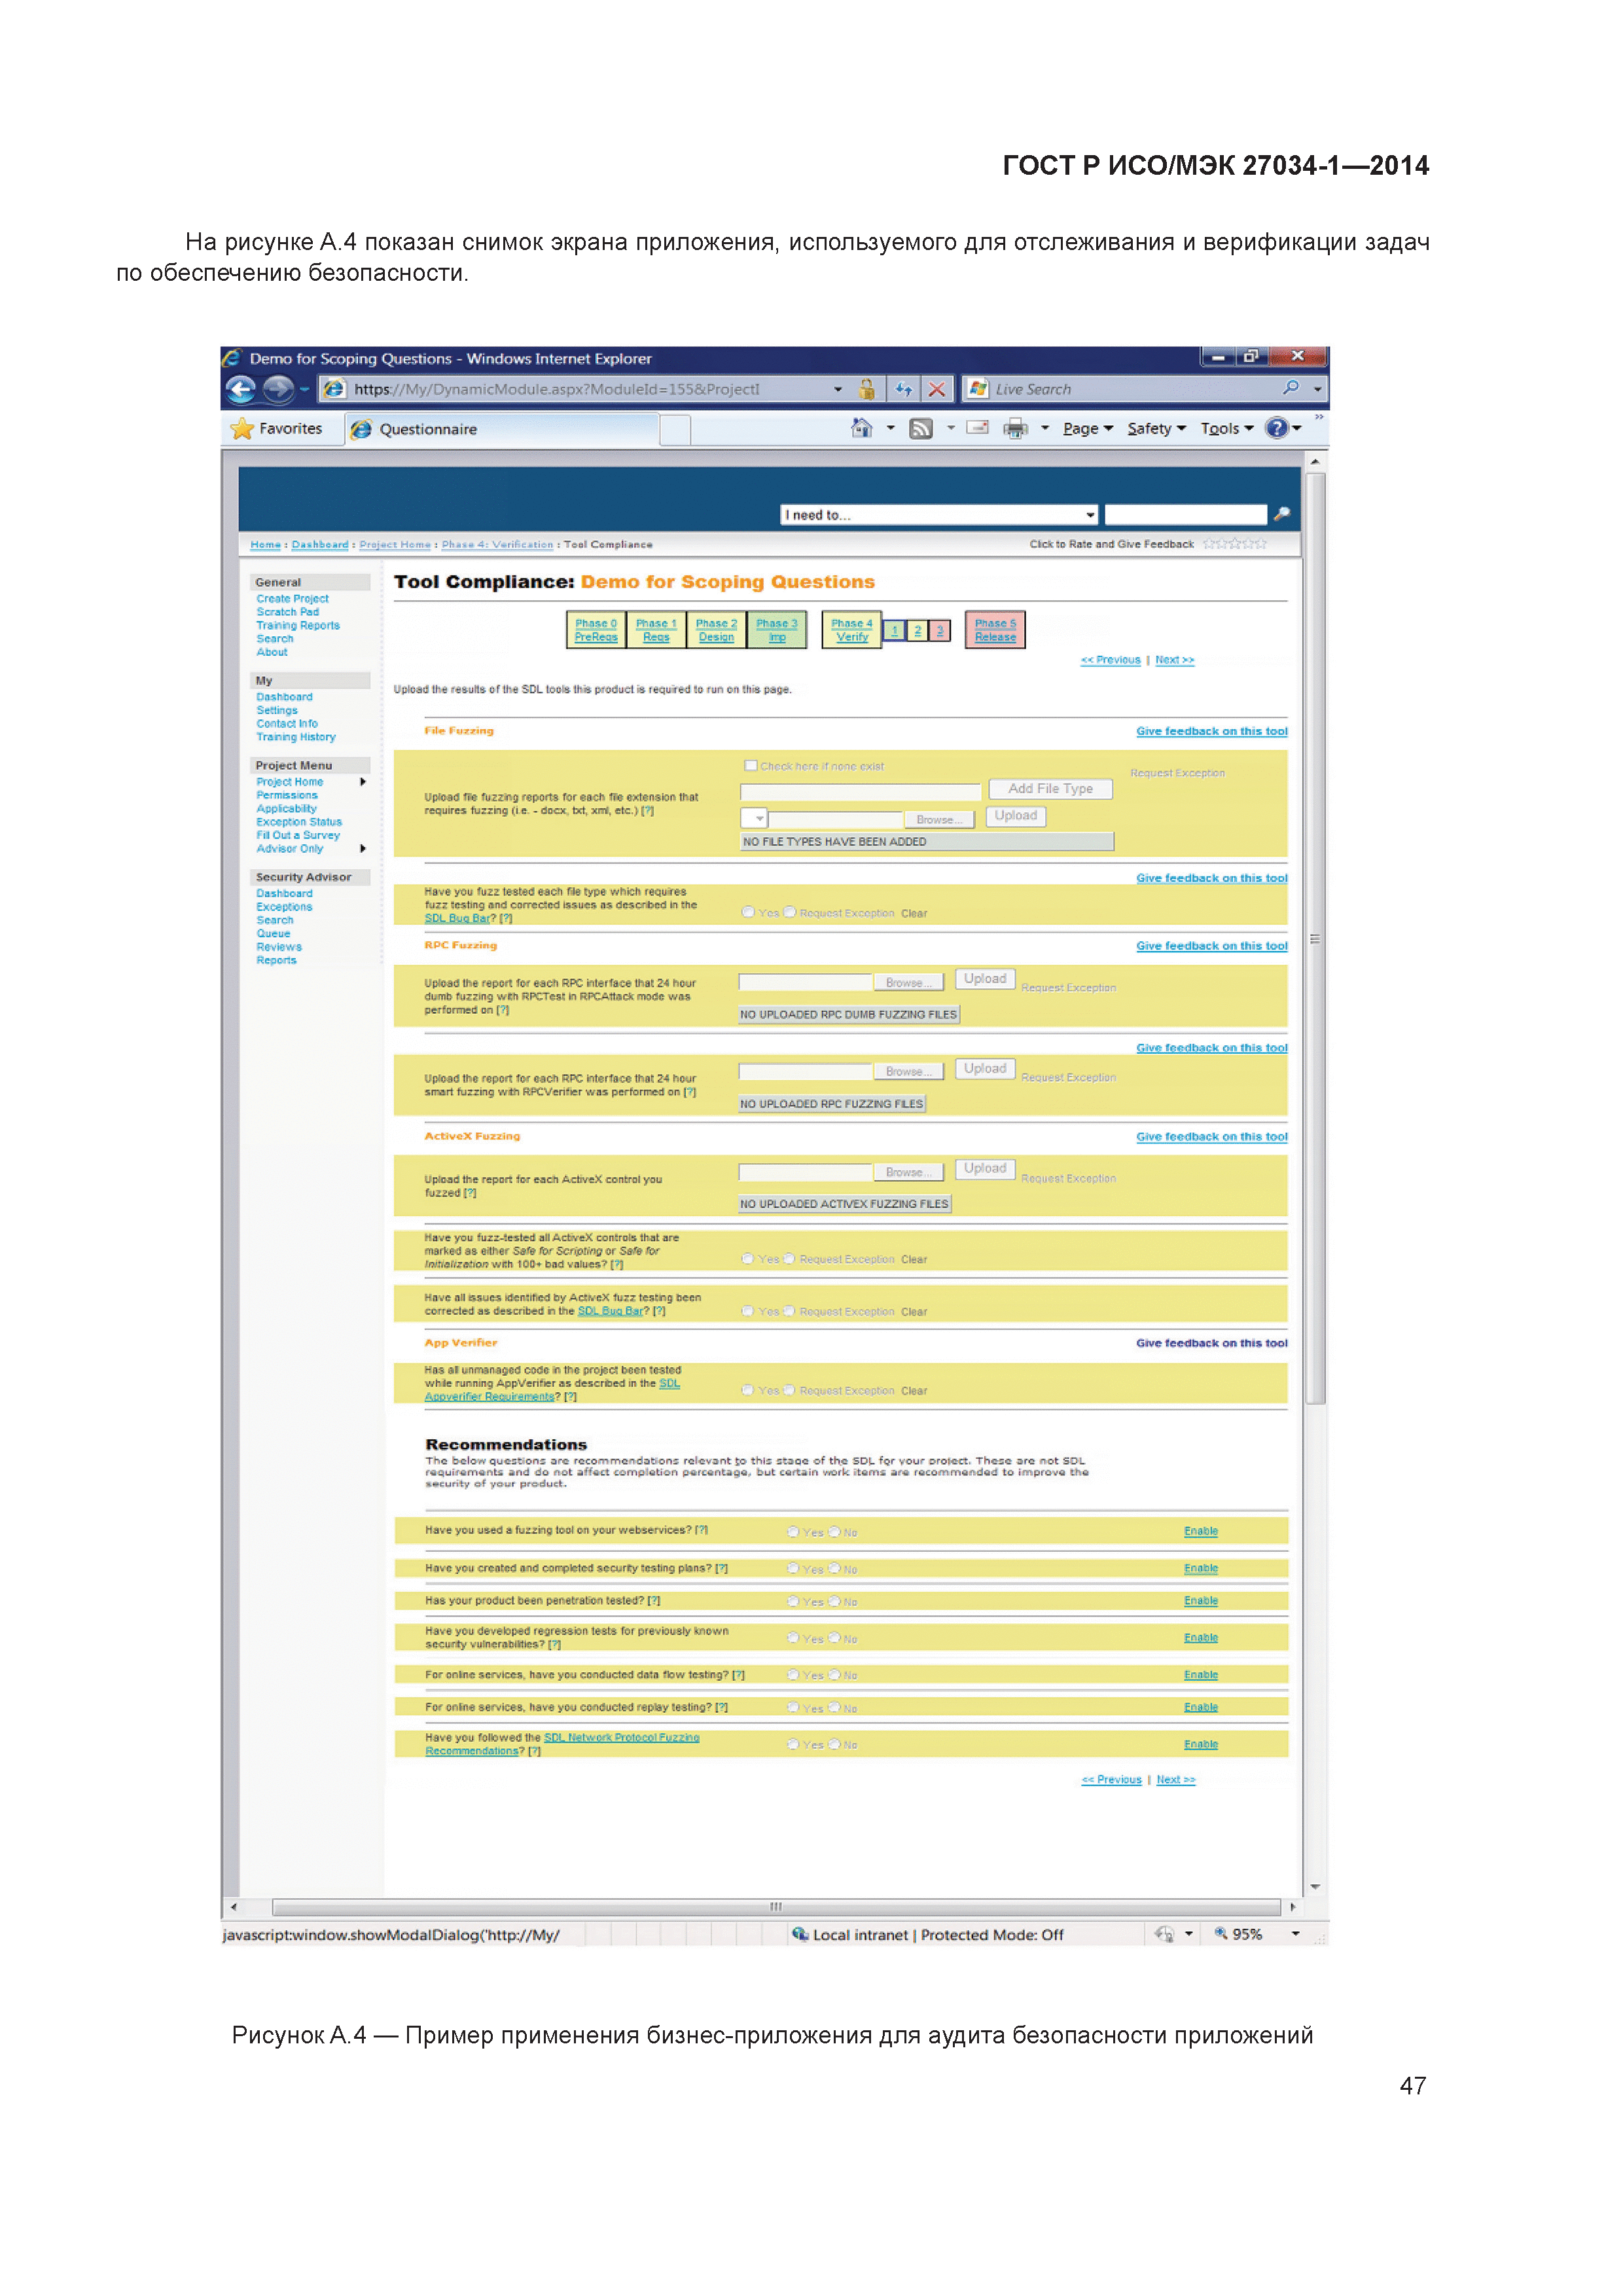This screenshot has width=1623, height=2296.
Task: Click the horizontal scrollbar track
Action: 776,1907
